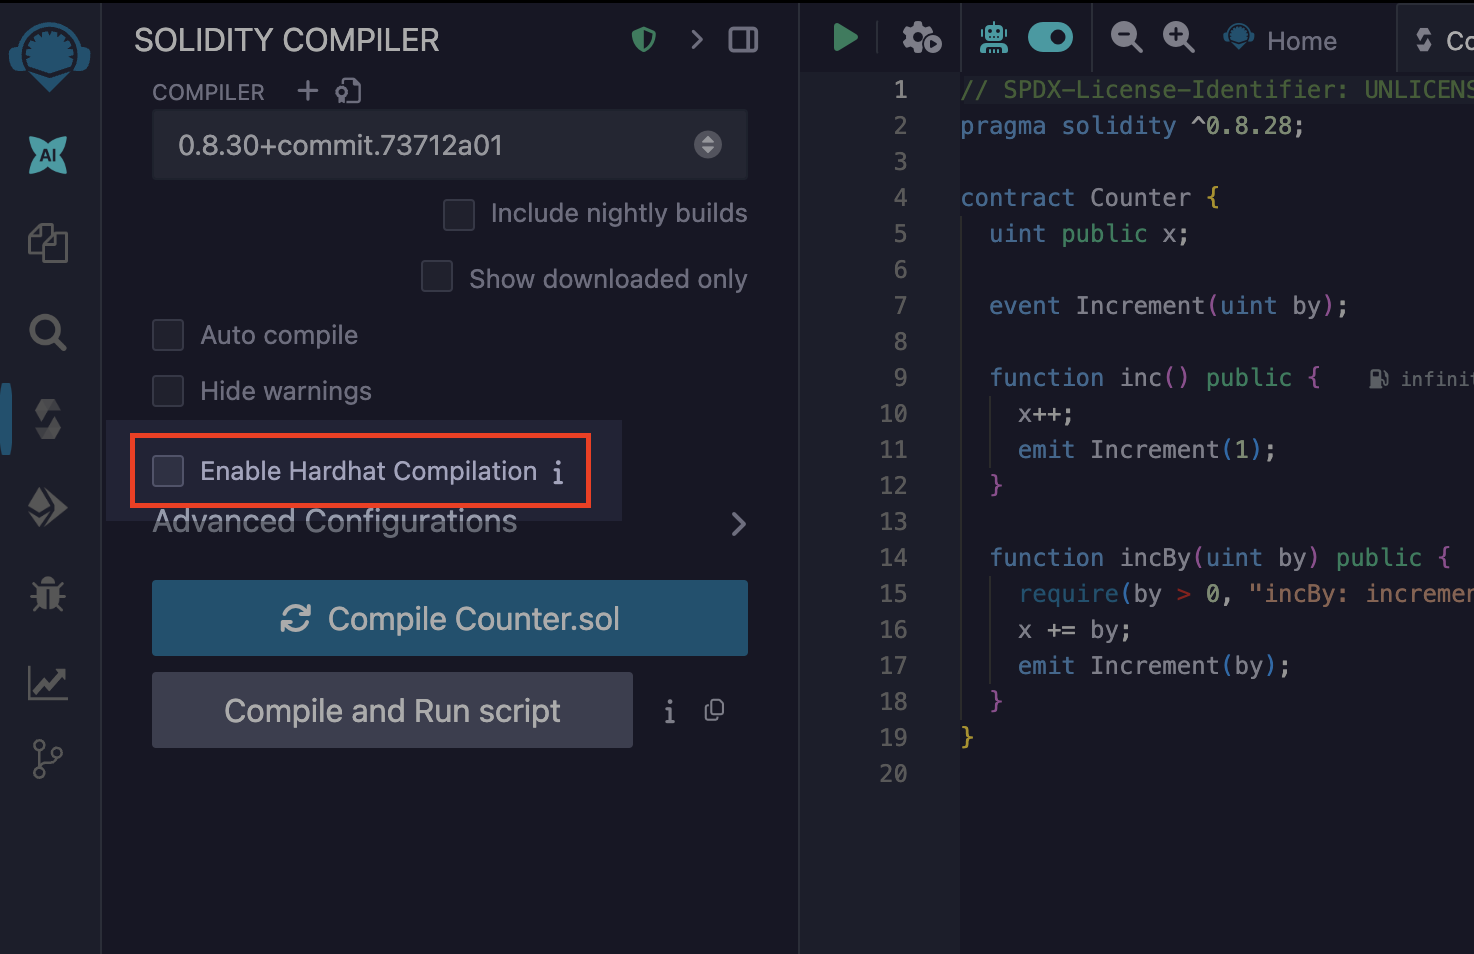This screenshot has height=954, width=1474.
Task: Open the run settings gears icon
Action: click(922, 39)
